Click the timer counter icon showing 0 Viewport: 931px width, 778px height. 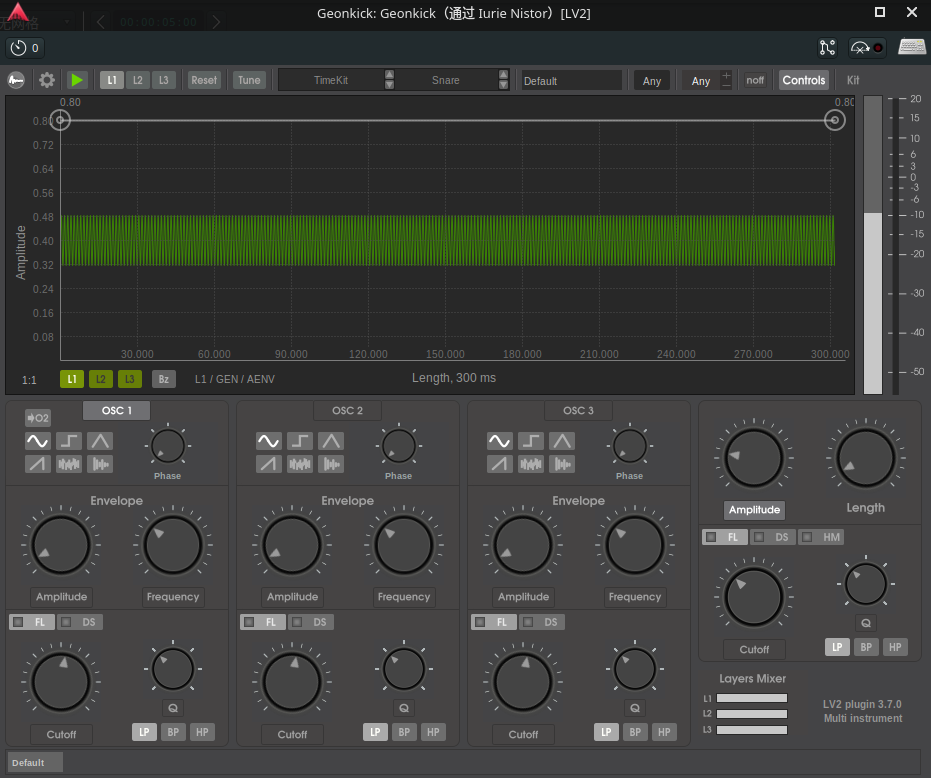[26, 48]
